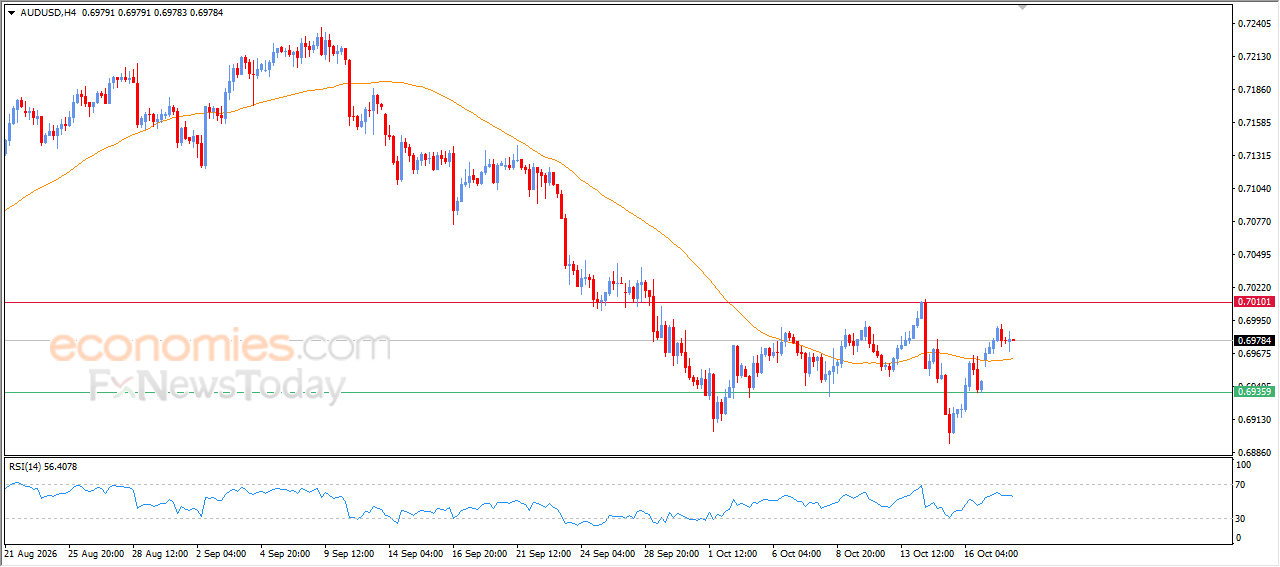Click the green 0.69359 support price tag
Viewport: 1280px width, 567px height.
[1254, 391]
